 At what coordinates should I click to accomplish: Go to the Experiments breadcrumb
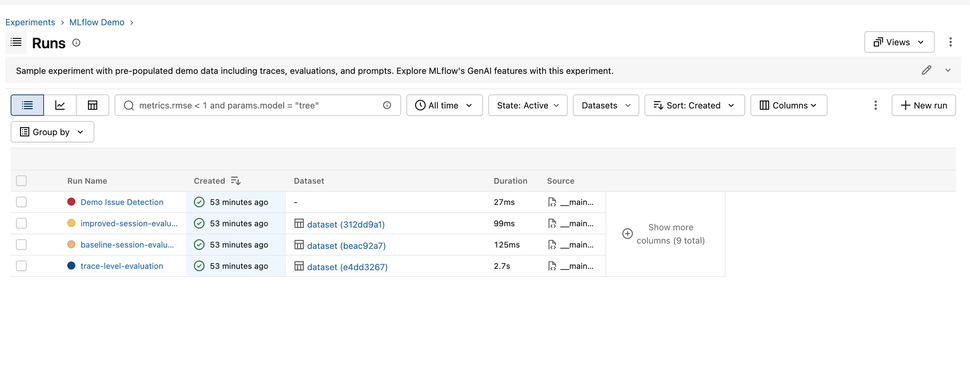click(30, 22)
